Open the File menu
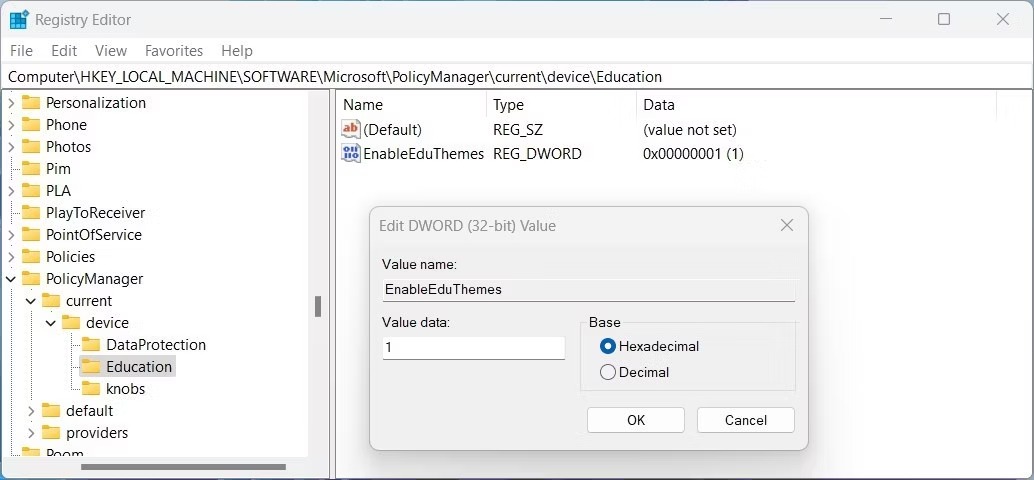The width and height of the screenshot is (1034, 480). (21, 51)
